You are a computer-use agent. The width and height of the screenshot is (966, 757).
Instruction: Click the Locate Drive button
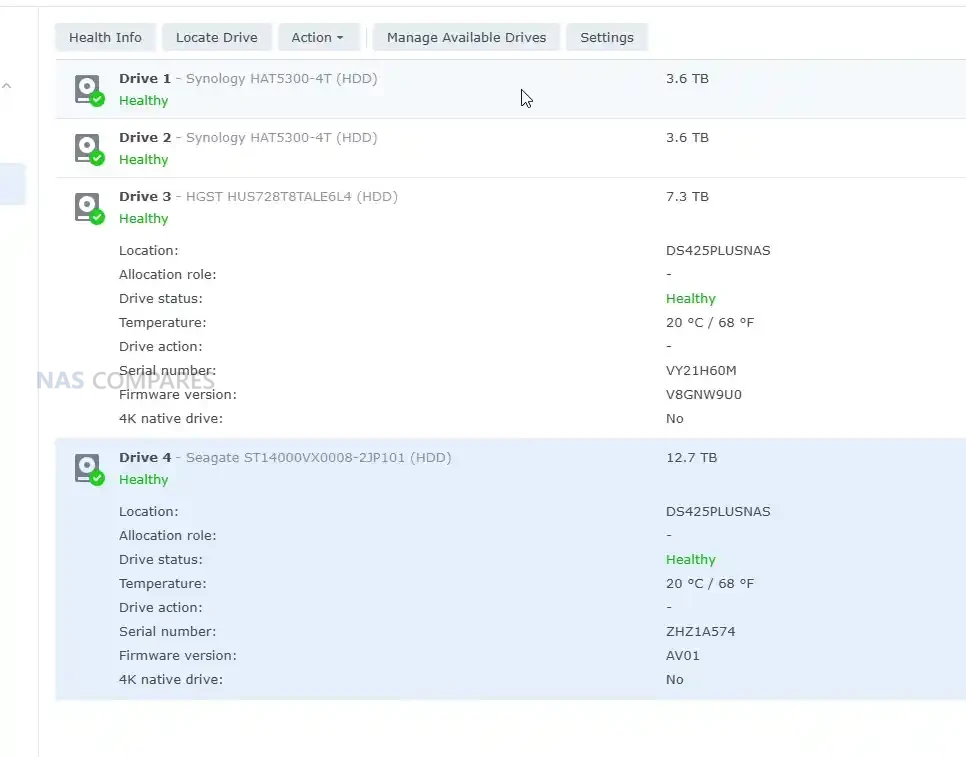pos(216,37)
